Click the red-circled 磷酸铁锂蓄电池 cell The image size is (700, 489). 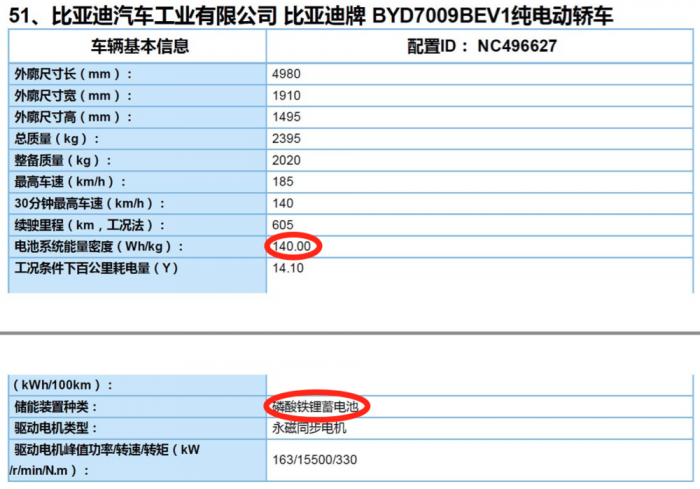tap(318, 407)
